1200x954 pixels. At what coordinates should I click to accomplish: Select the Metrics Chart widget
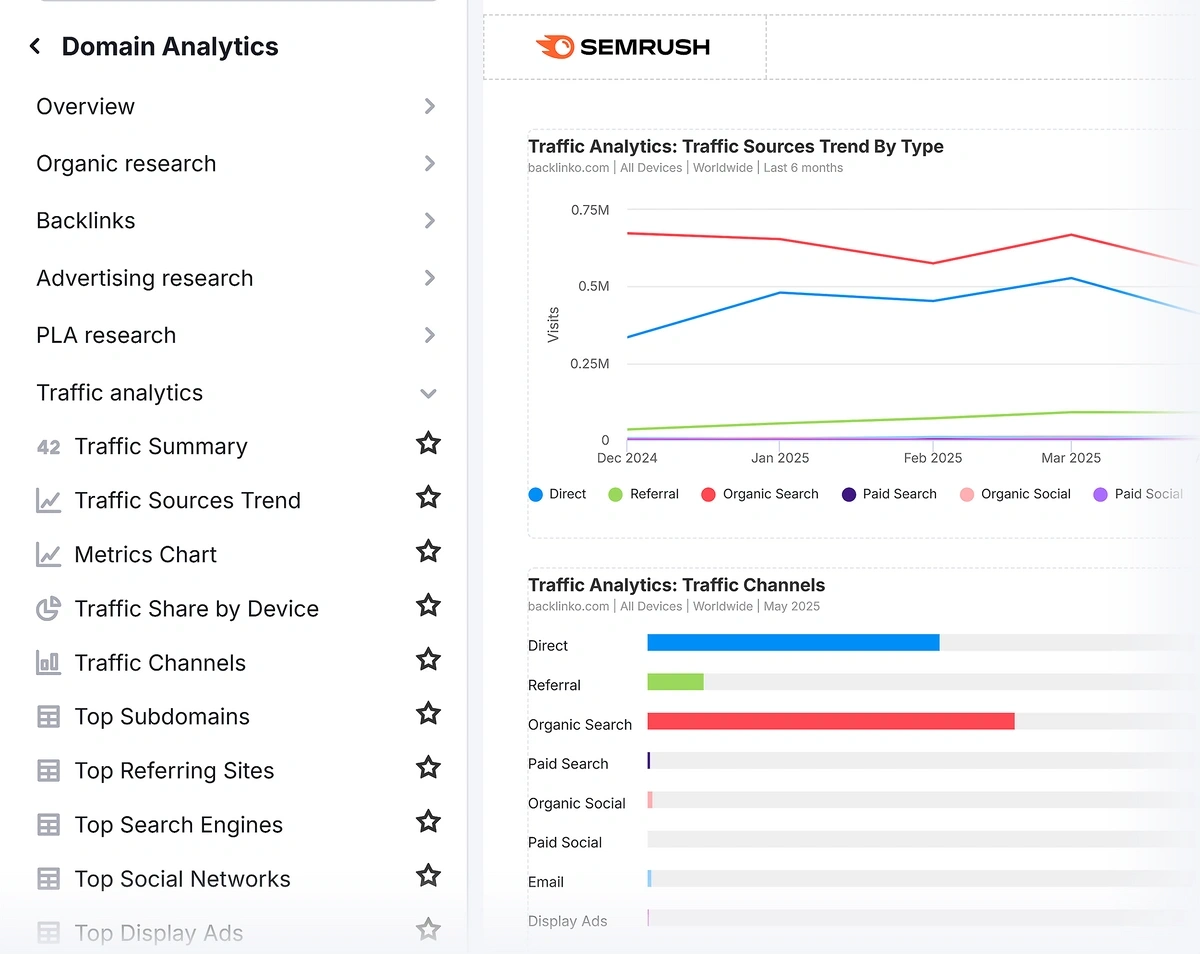point(146,555)
